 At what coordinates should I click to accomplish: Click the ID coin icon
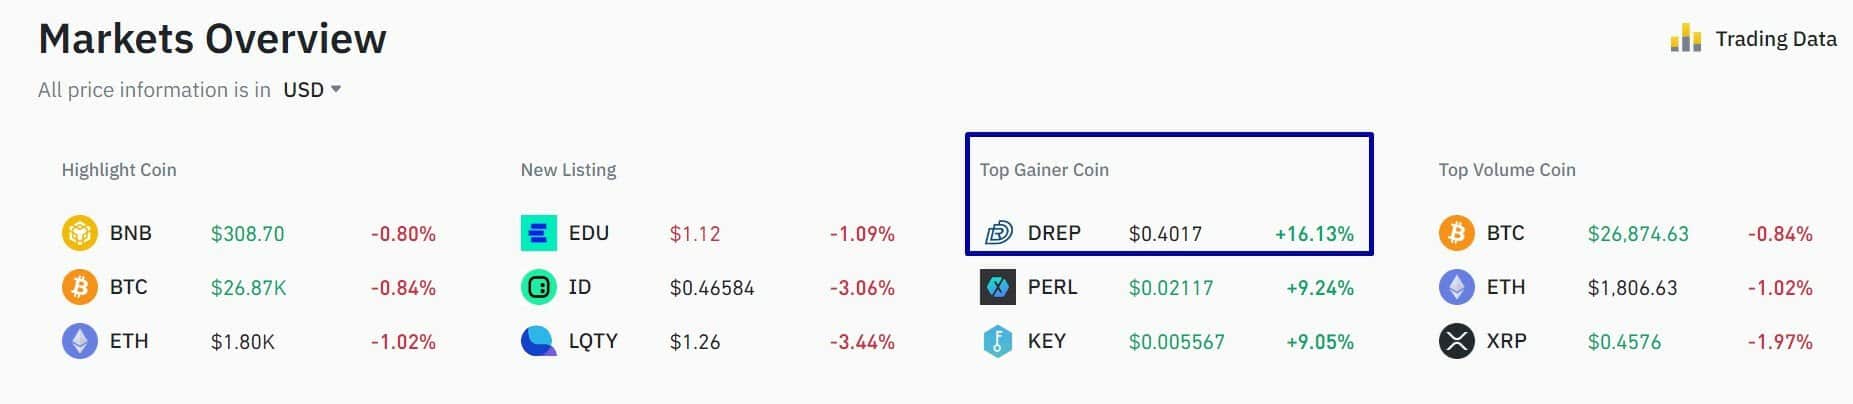click(539, 288)
